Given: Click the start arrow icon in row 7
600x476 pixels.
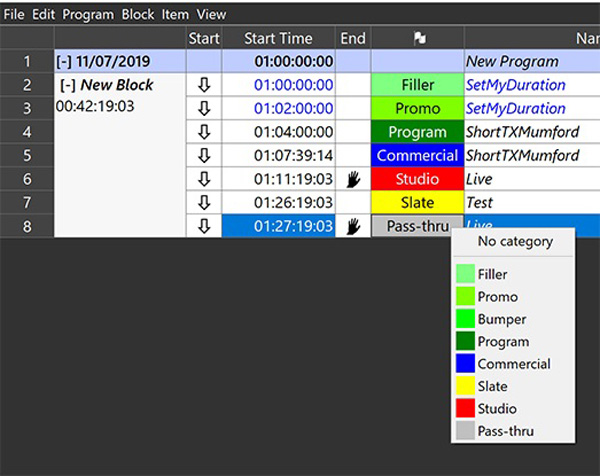Looking at the screenshot, I should 204,203.
